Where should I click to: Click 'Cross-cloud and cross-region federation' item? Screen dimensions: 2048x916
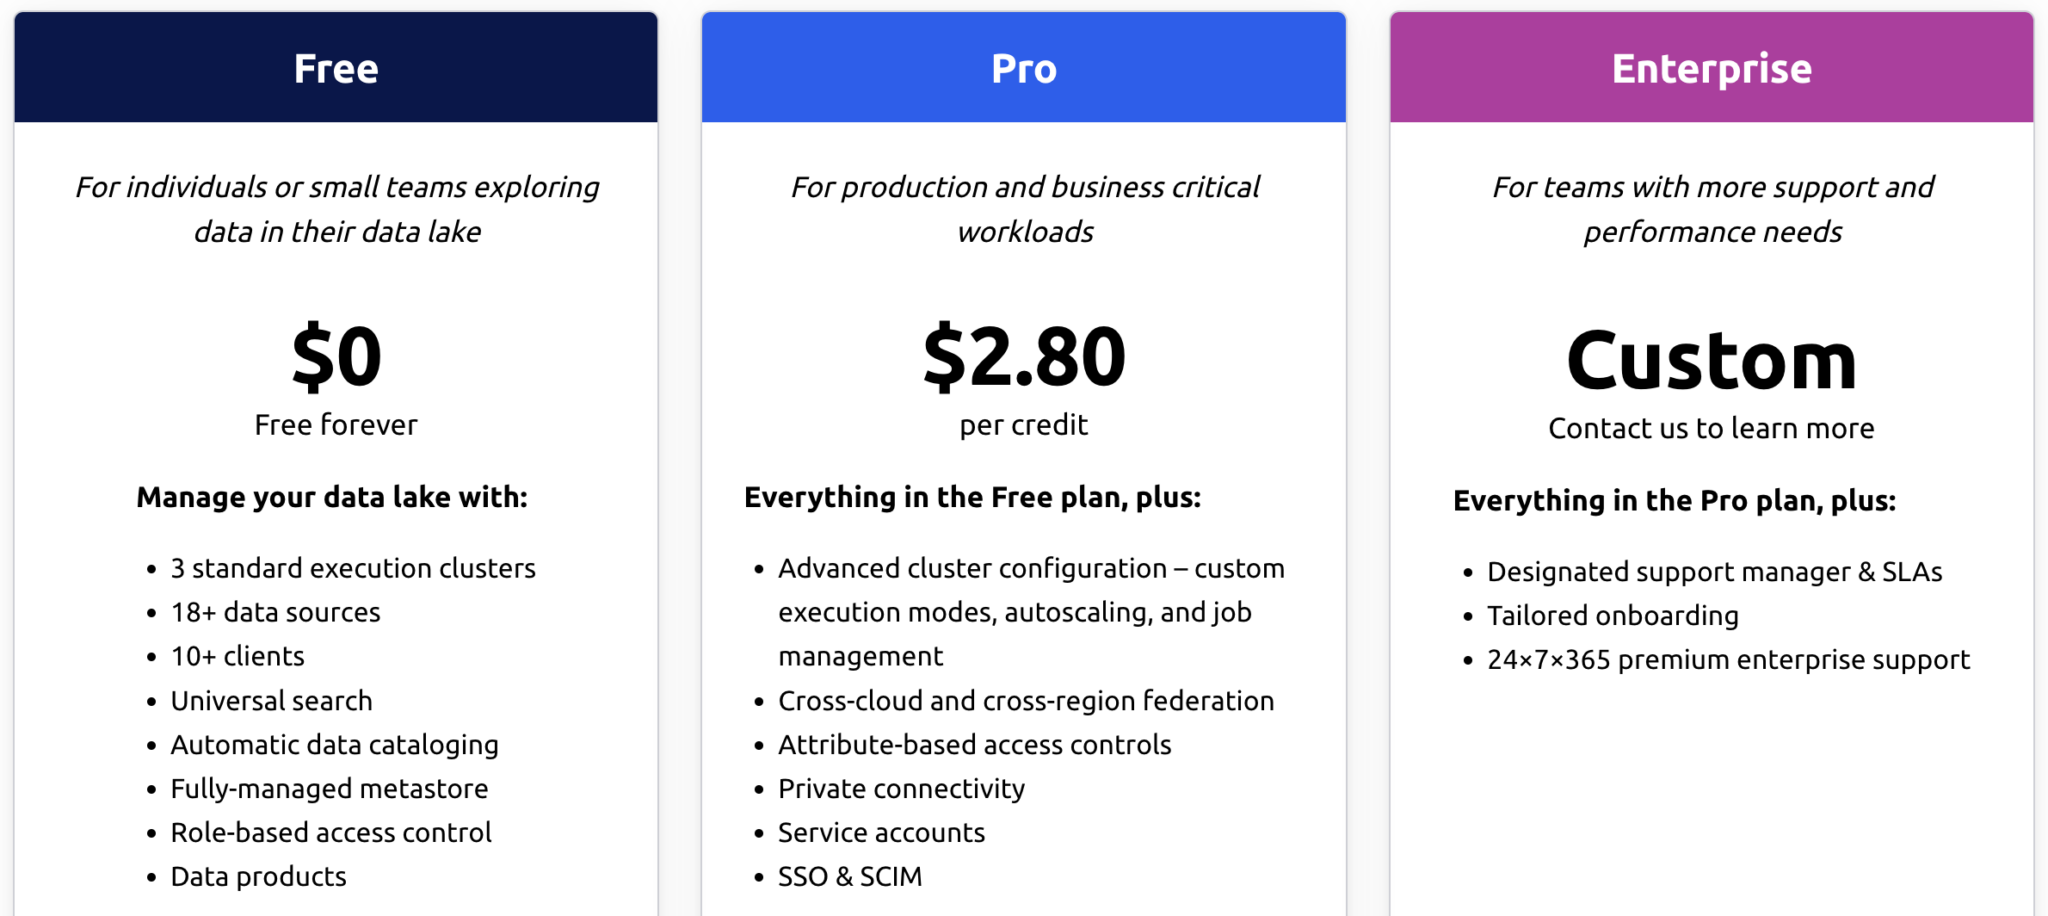(1026, 700)
